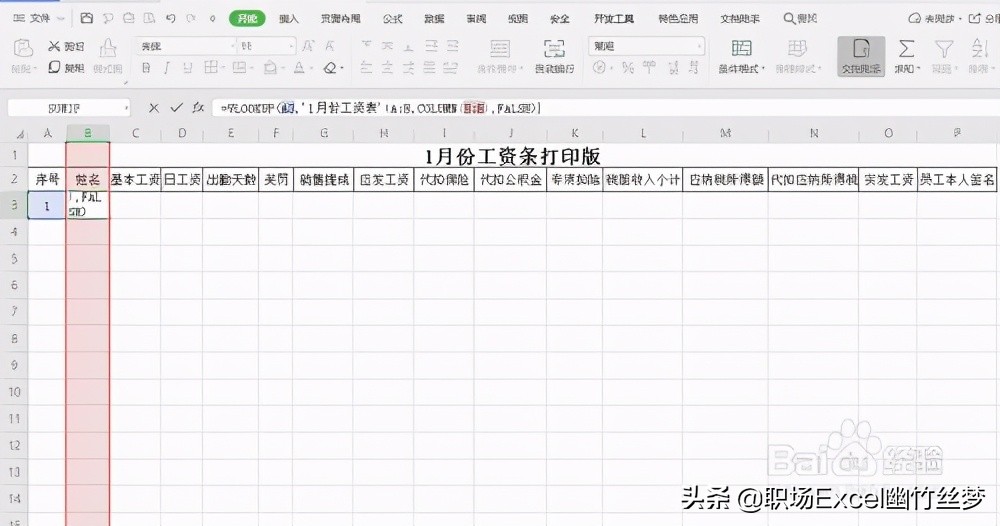Expand the Name Box dropdown arrow
Screen dimensions: 1000x526
coord(126,108)
